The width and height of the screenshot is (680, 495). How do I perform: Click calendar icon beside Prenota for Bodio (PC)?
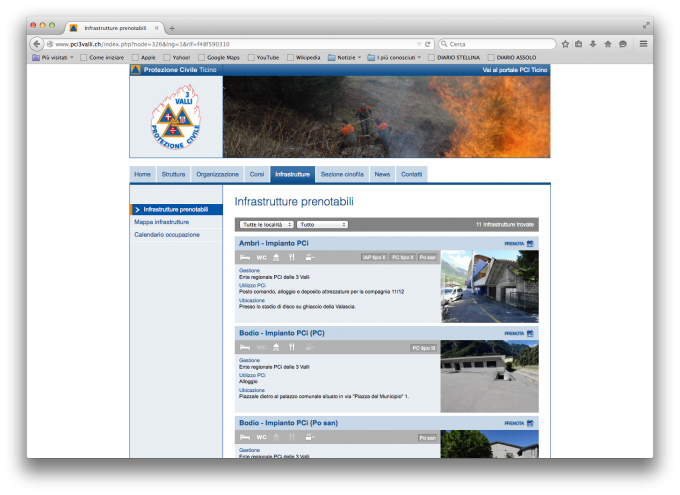(x=530, y=333)
